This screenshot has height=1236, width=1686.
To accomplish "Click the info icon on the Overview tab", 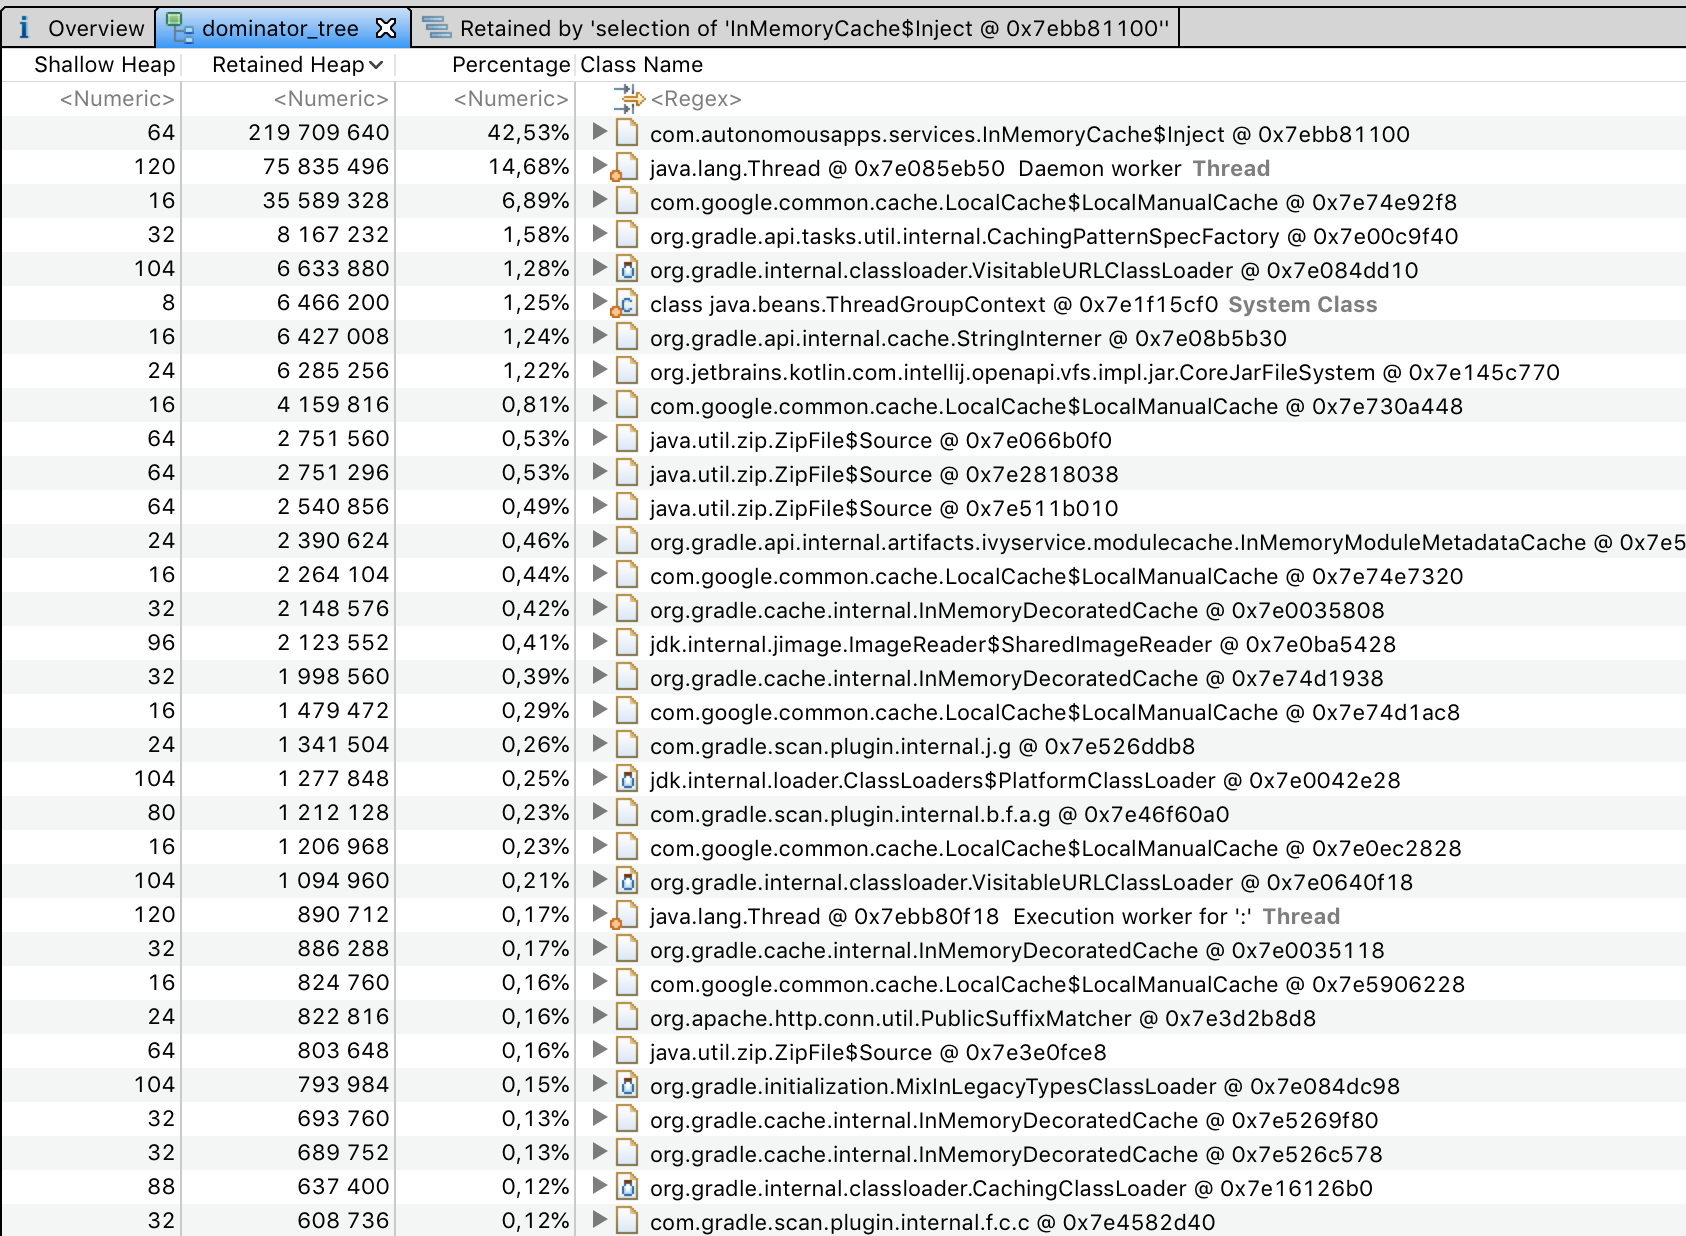I will (22, 27).
